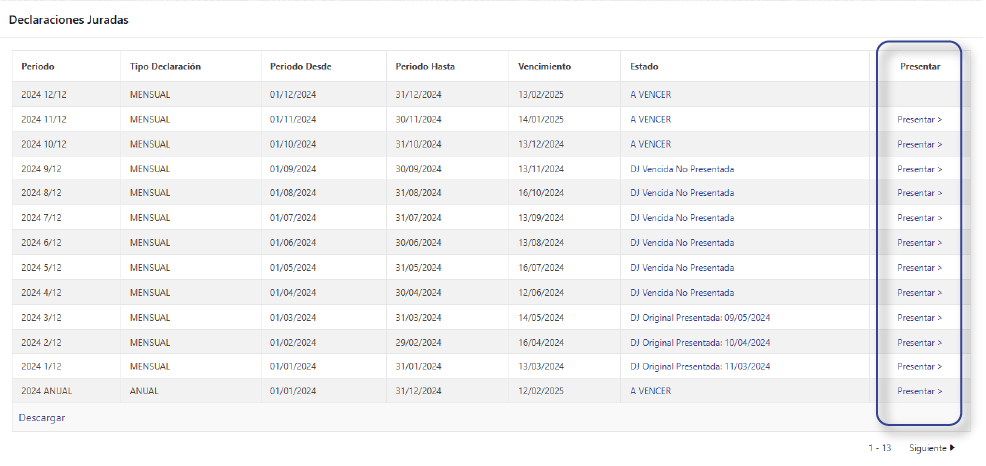Click the Descargar link below the table

(41, 417)
